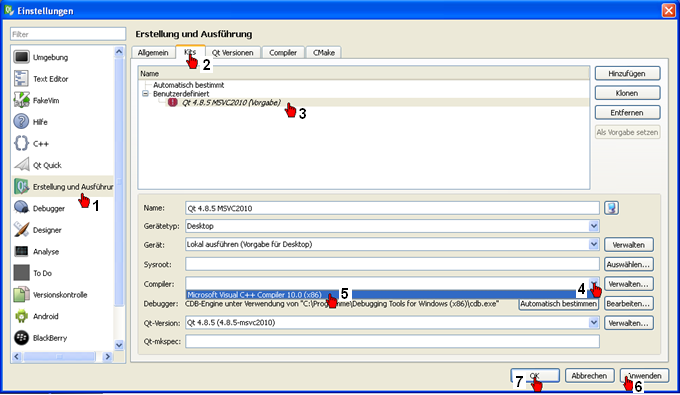This screenshot has height=395, width=680.
Task: Open the FakeVim settings icon
Action: pos(21,101)
